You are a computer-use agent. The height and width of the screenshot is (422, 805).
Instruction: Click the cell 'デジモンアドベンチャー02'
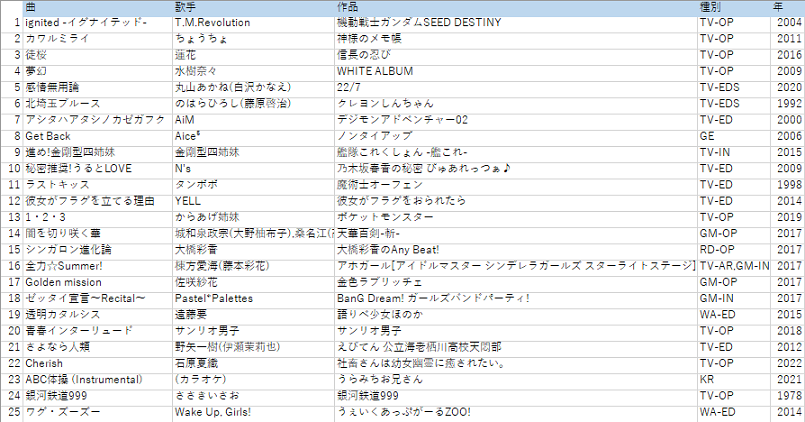click(x=516, y=120)
